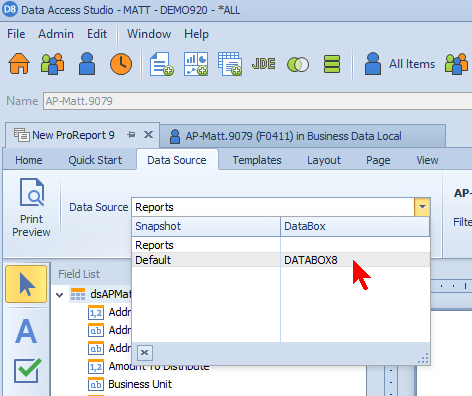Click the DATABOX8 cell

355,260
